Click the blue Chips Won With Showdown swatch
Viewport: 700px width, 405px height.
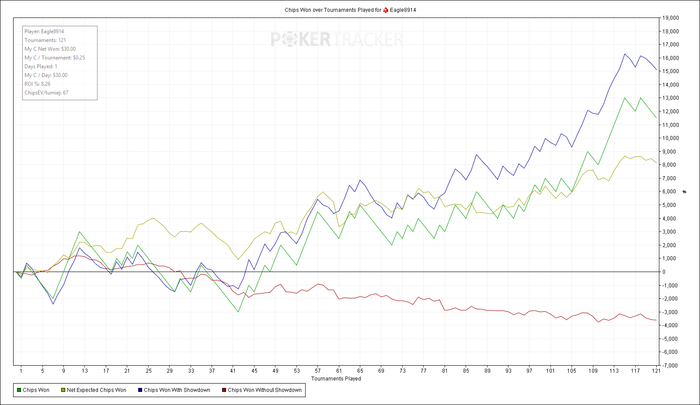point(140,390)
